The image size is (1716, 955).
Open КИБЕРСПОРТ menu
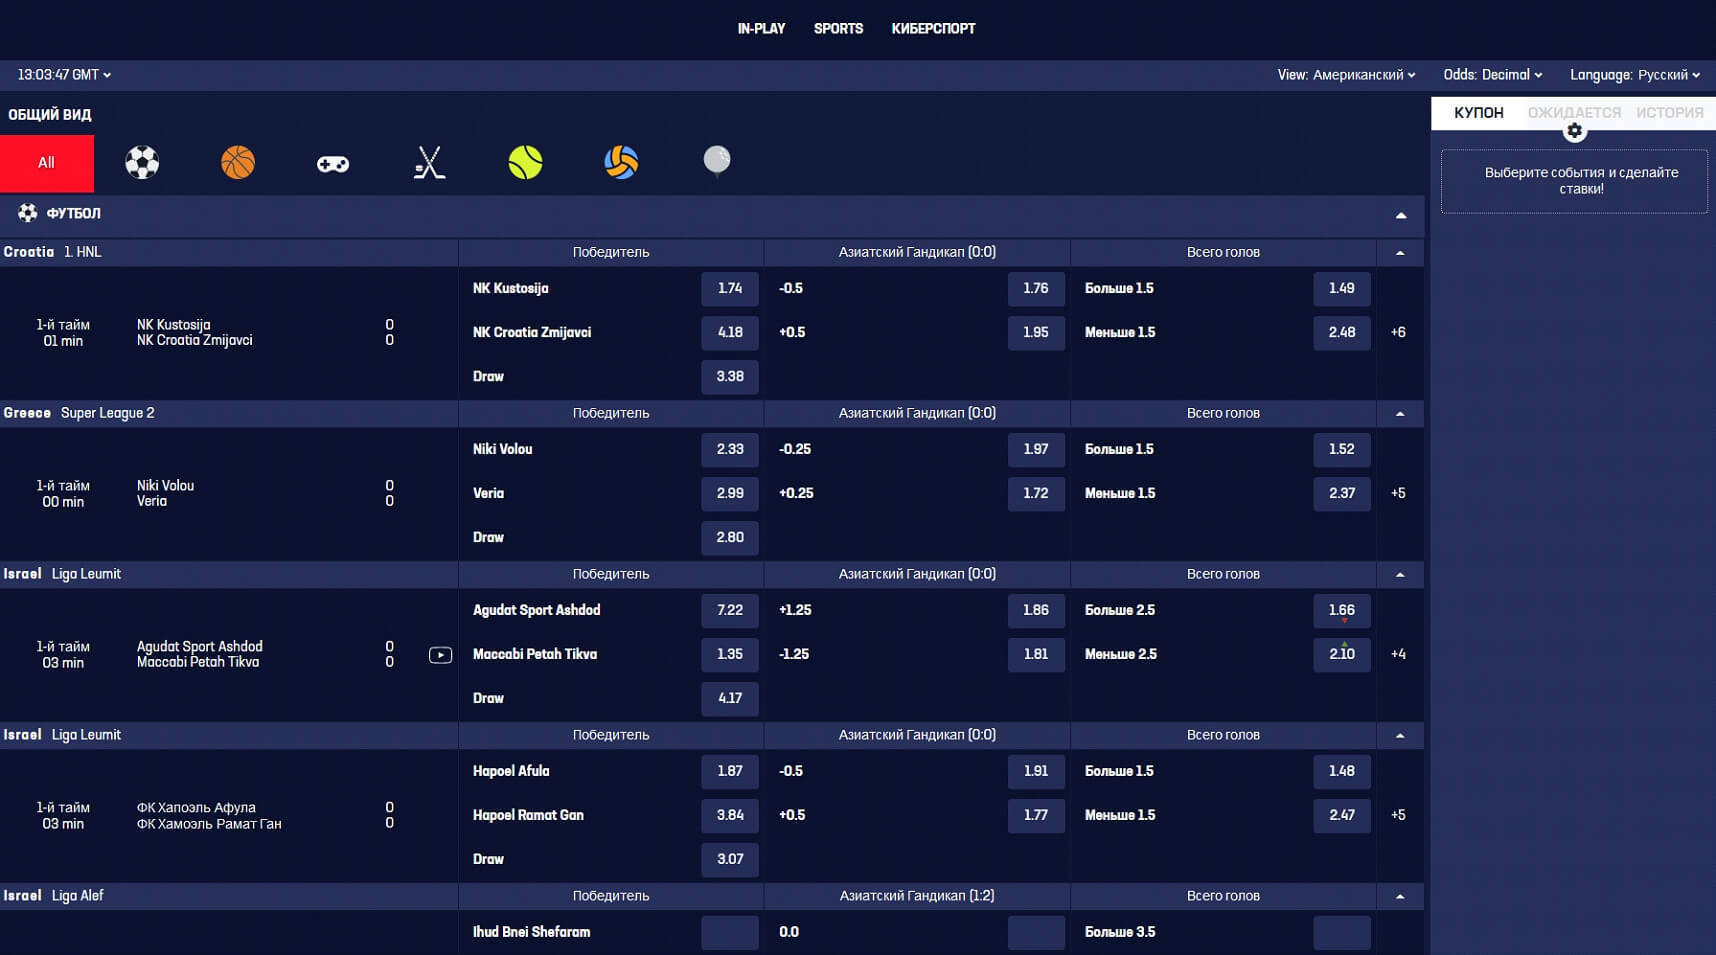933,29
